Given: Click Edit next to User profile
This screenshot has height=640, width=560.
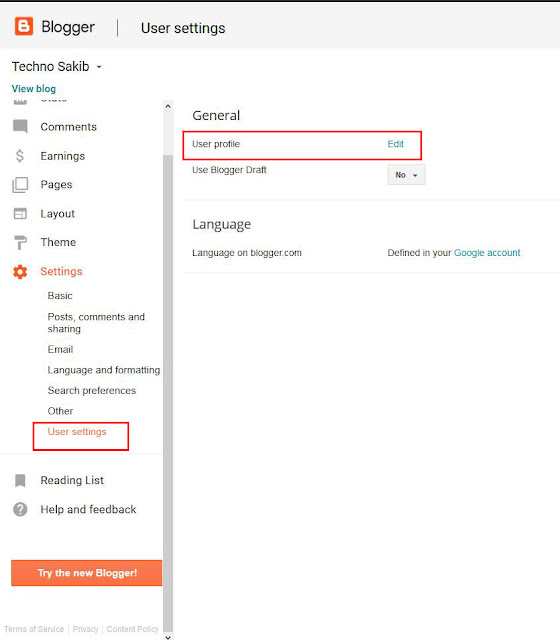Looking at the screenshot, I should click(x=396, y=144).
